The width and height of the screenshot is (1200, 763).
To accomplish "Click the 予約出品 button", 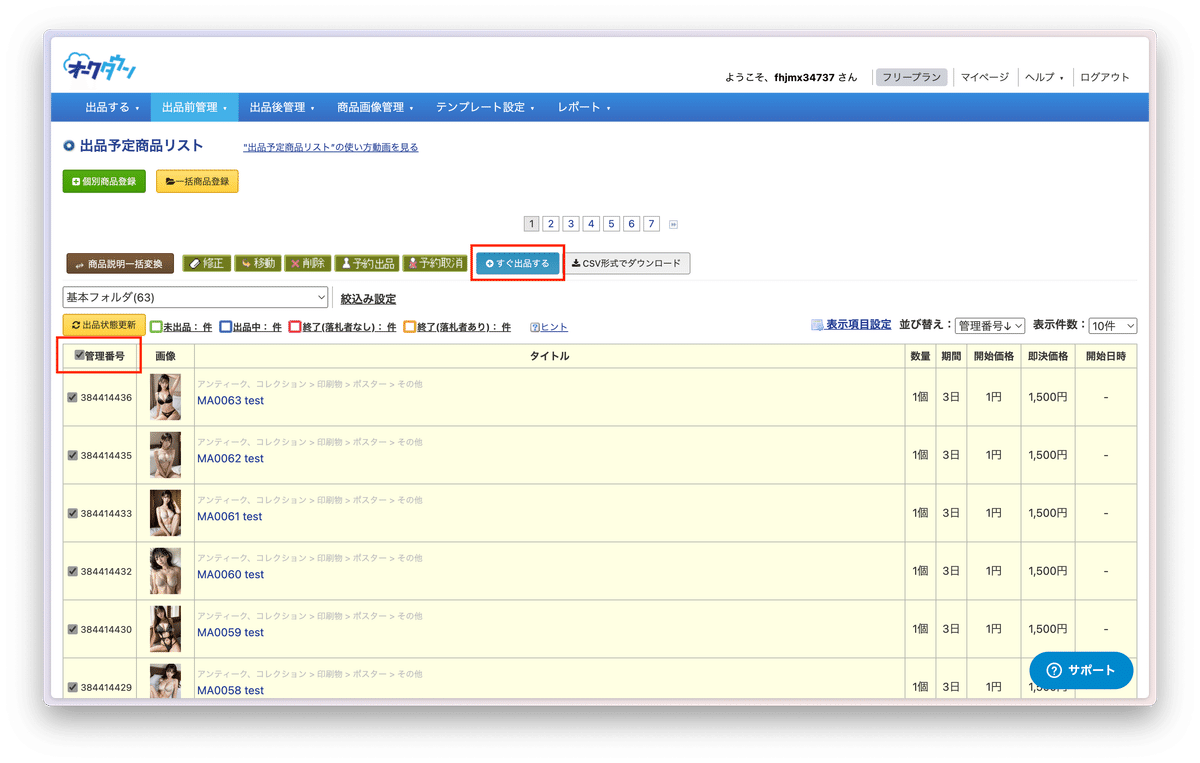I will [x=366, y=264].
